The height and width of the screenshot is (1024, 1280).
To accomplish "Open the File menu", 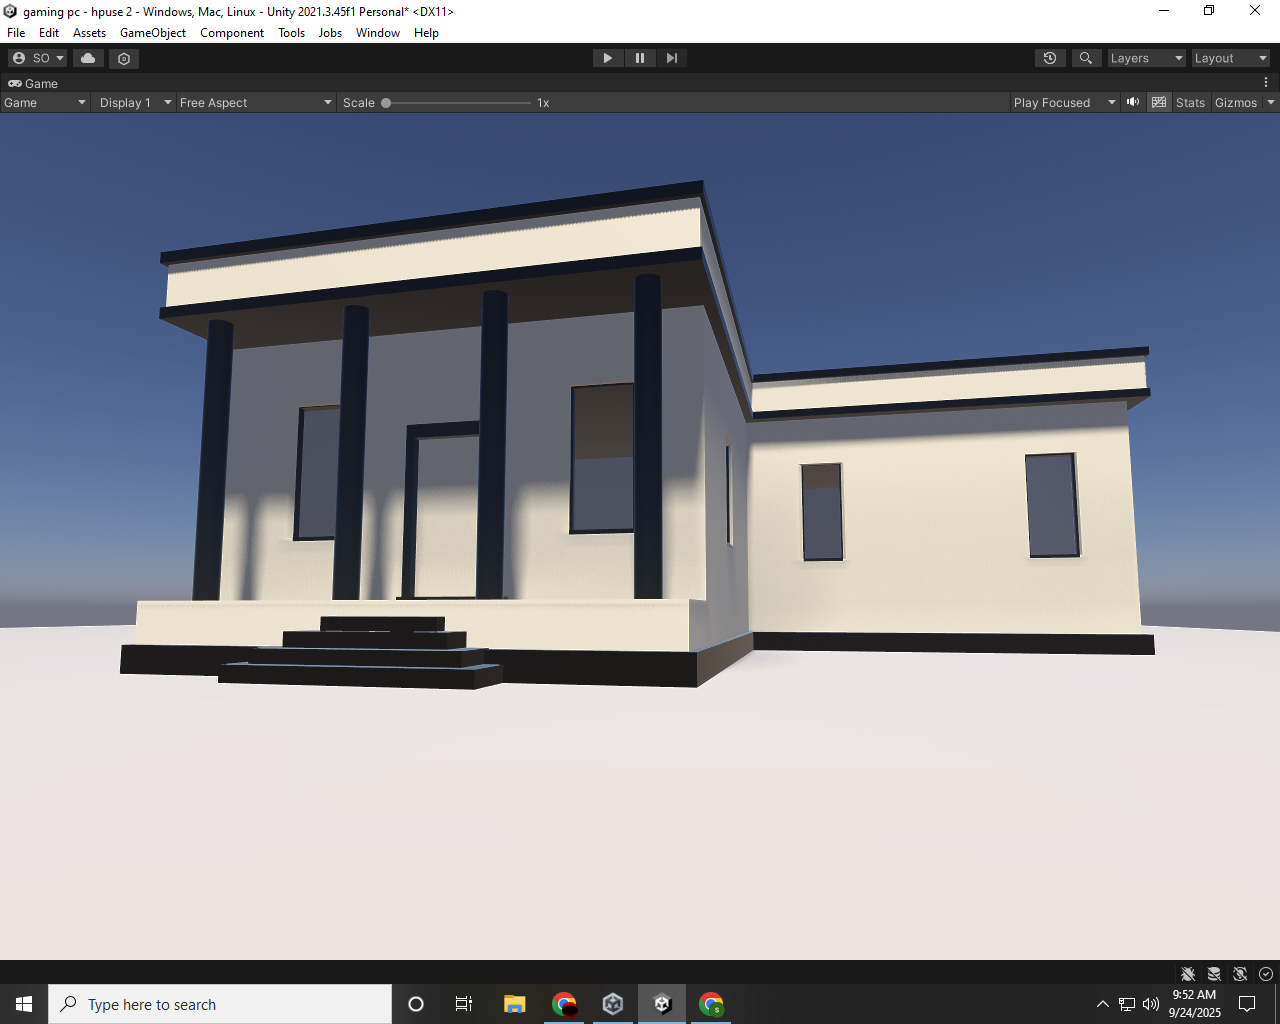I will coord(16,33).
